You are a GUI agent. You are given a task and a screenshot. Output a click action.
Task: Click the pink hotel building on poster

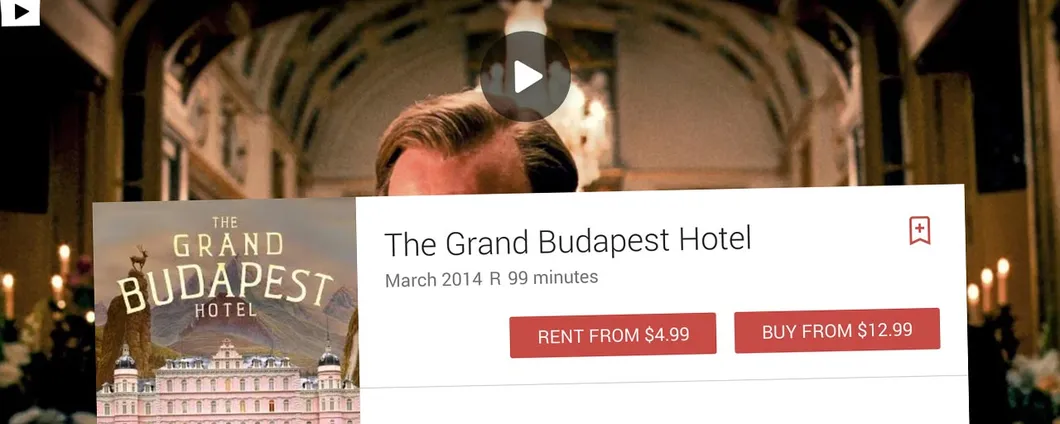click(x=226, y=382)
